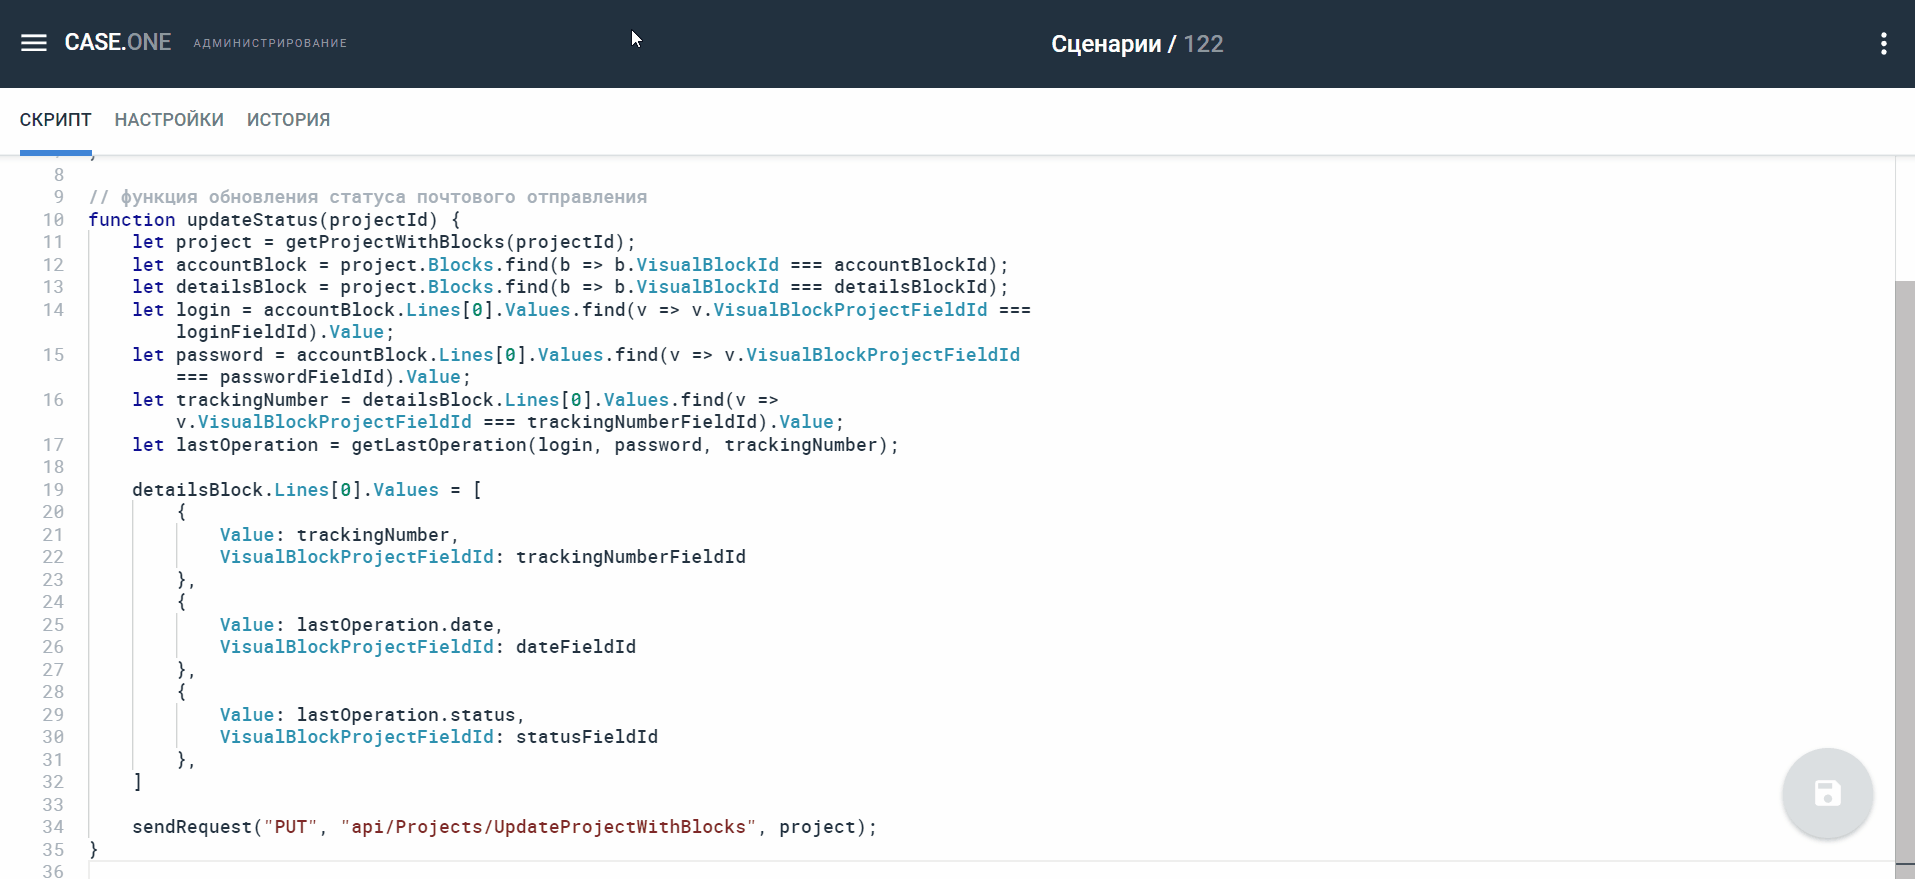This screenshot has height=879, width=1915.
Task: Click 'lastOperation.date' on line 25
Action: click(395, 625)
